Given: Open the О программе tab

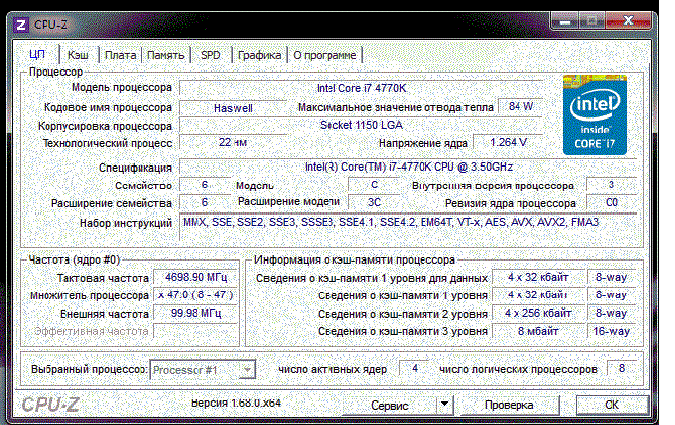Looking at the screenshot, I should point(325,55).
